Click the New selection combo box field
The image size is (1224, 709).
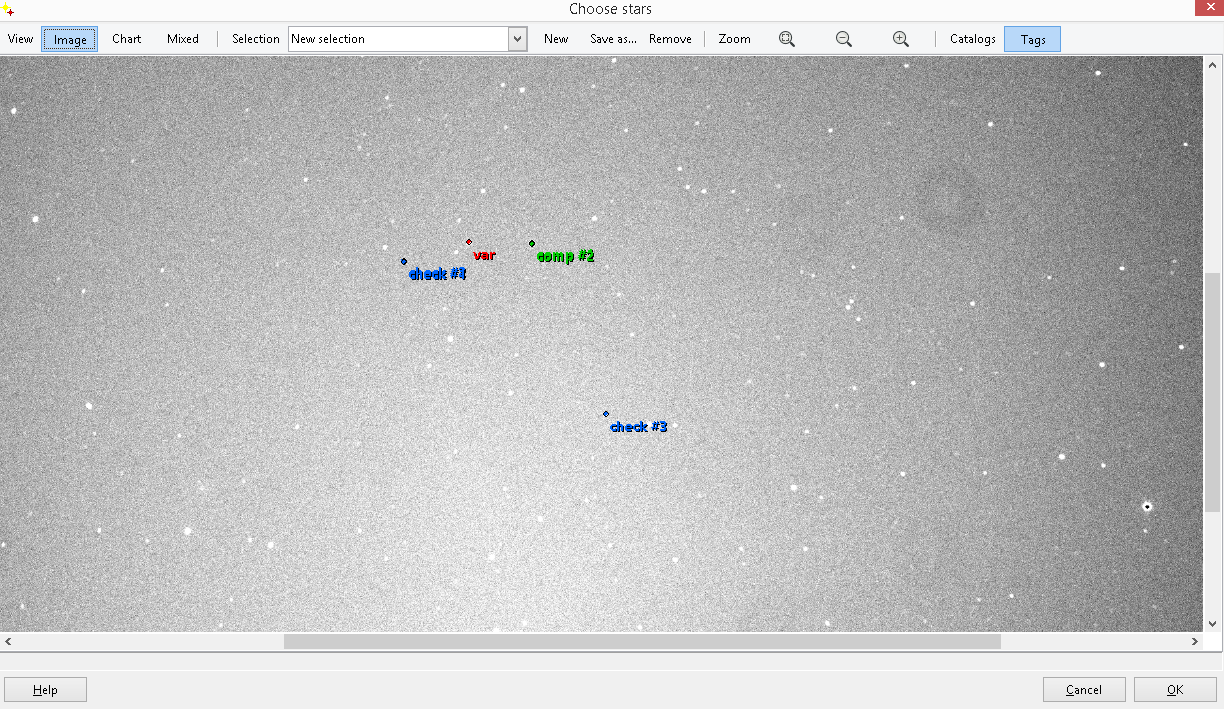[398, 39]
